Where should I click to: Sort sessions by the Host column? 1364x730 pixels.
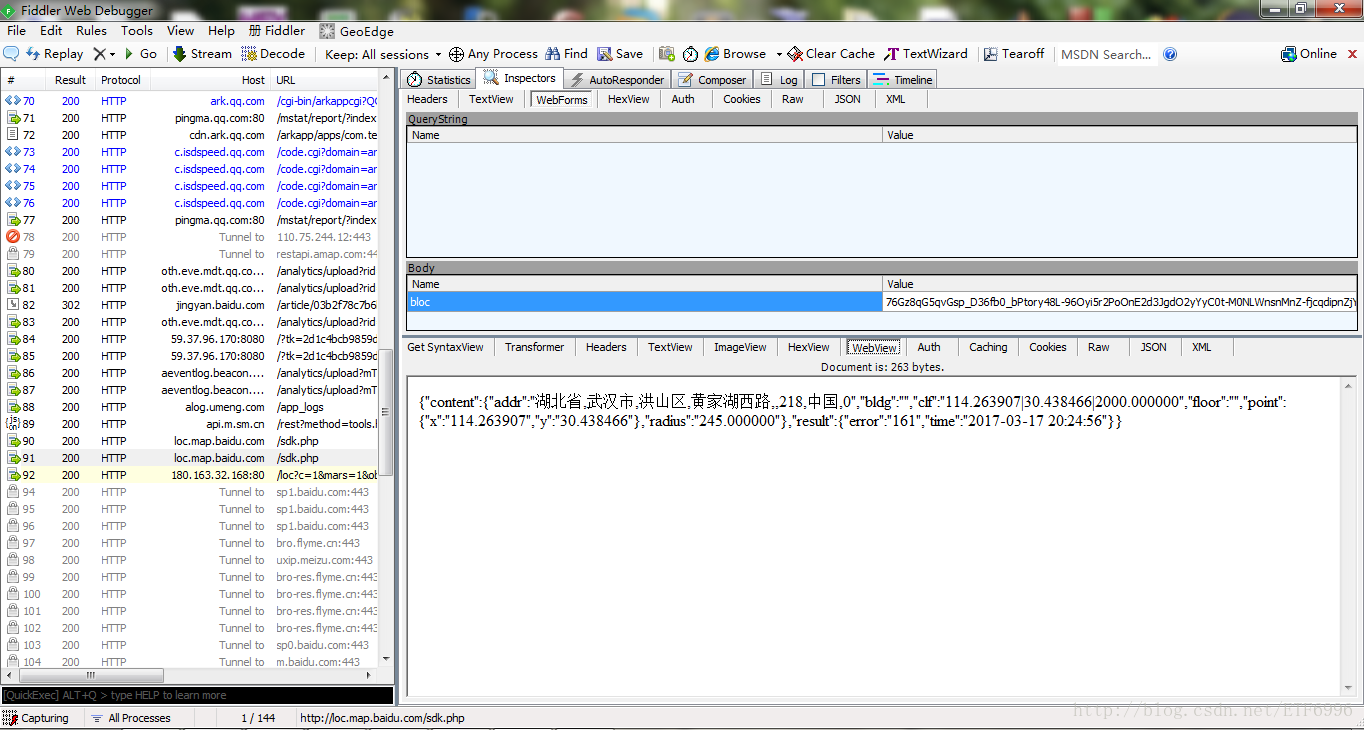click(x=210, y=80)
